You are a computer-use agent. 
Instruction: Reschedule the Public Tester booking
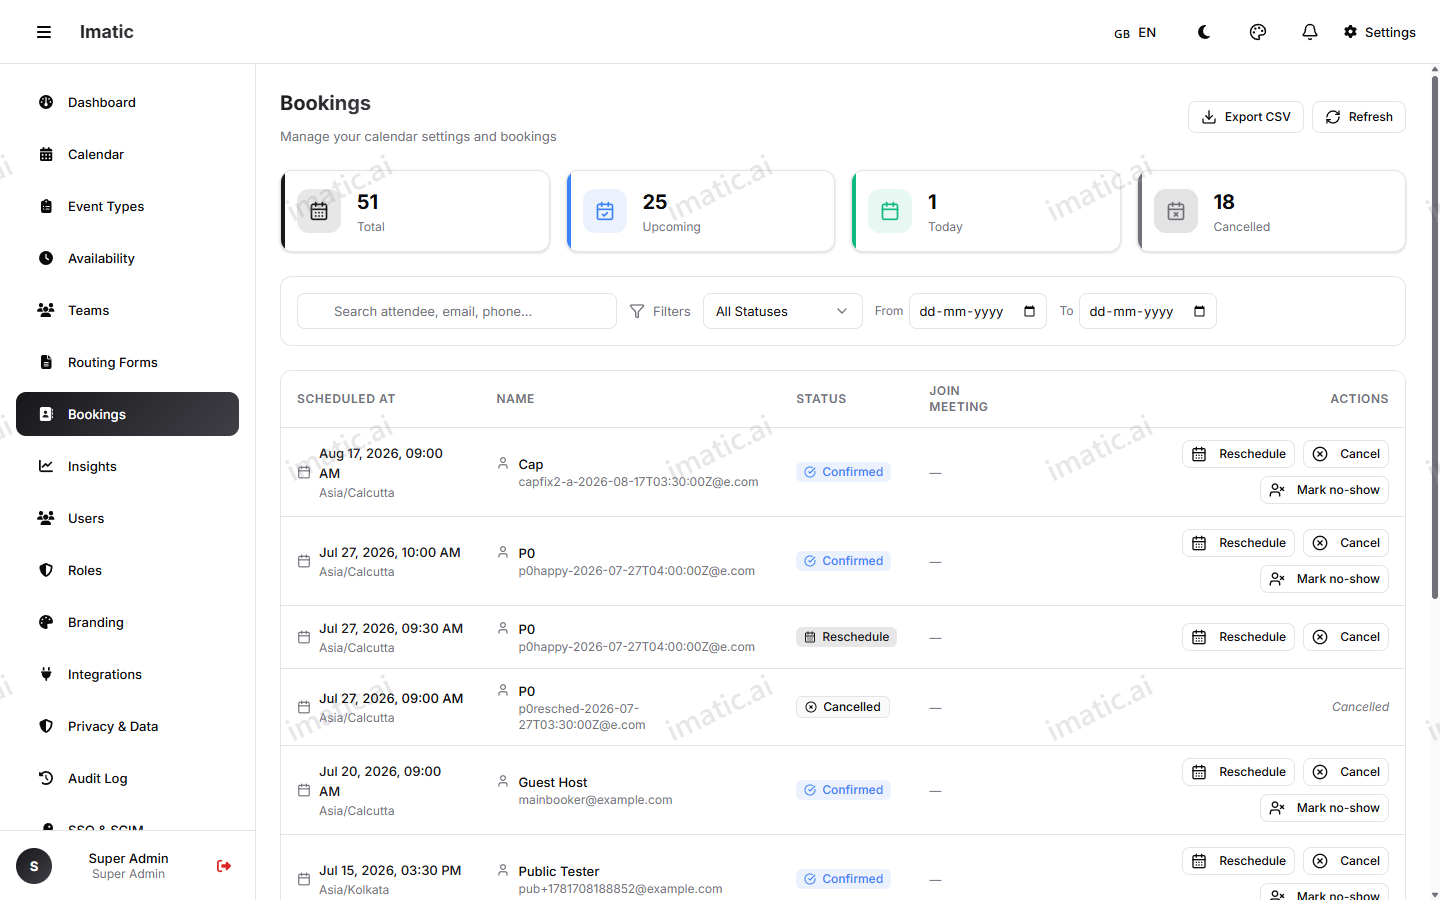pos(1239,861)
